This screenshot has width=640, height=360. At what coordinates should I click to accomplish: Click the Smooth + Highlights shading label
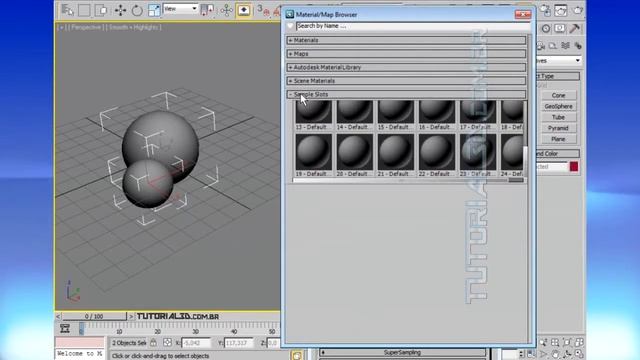point(134,27)
